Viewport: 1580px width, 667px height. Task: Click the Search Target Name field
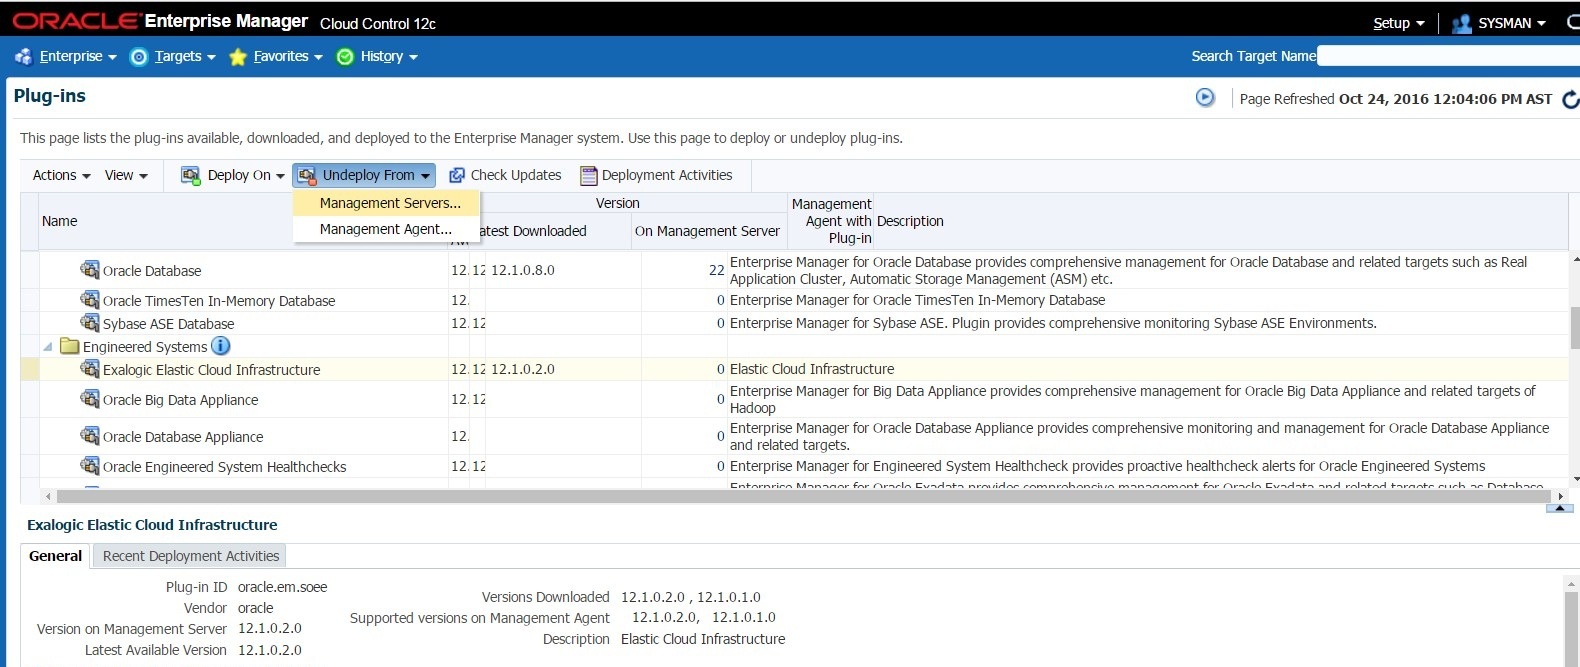1448,56
